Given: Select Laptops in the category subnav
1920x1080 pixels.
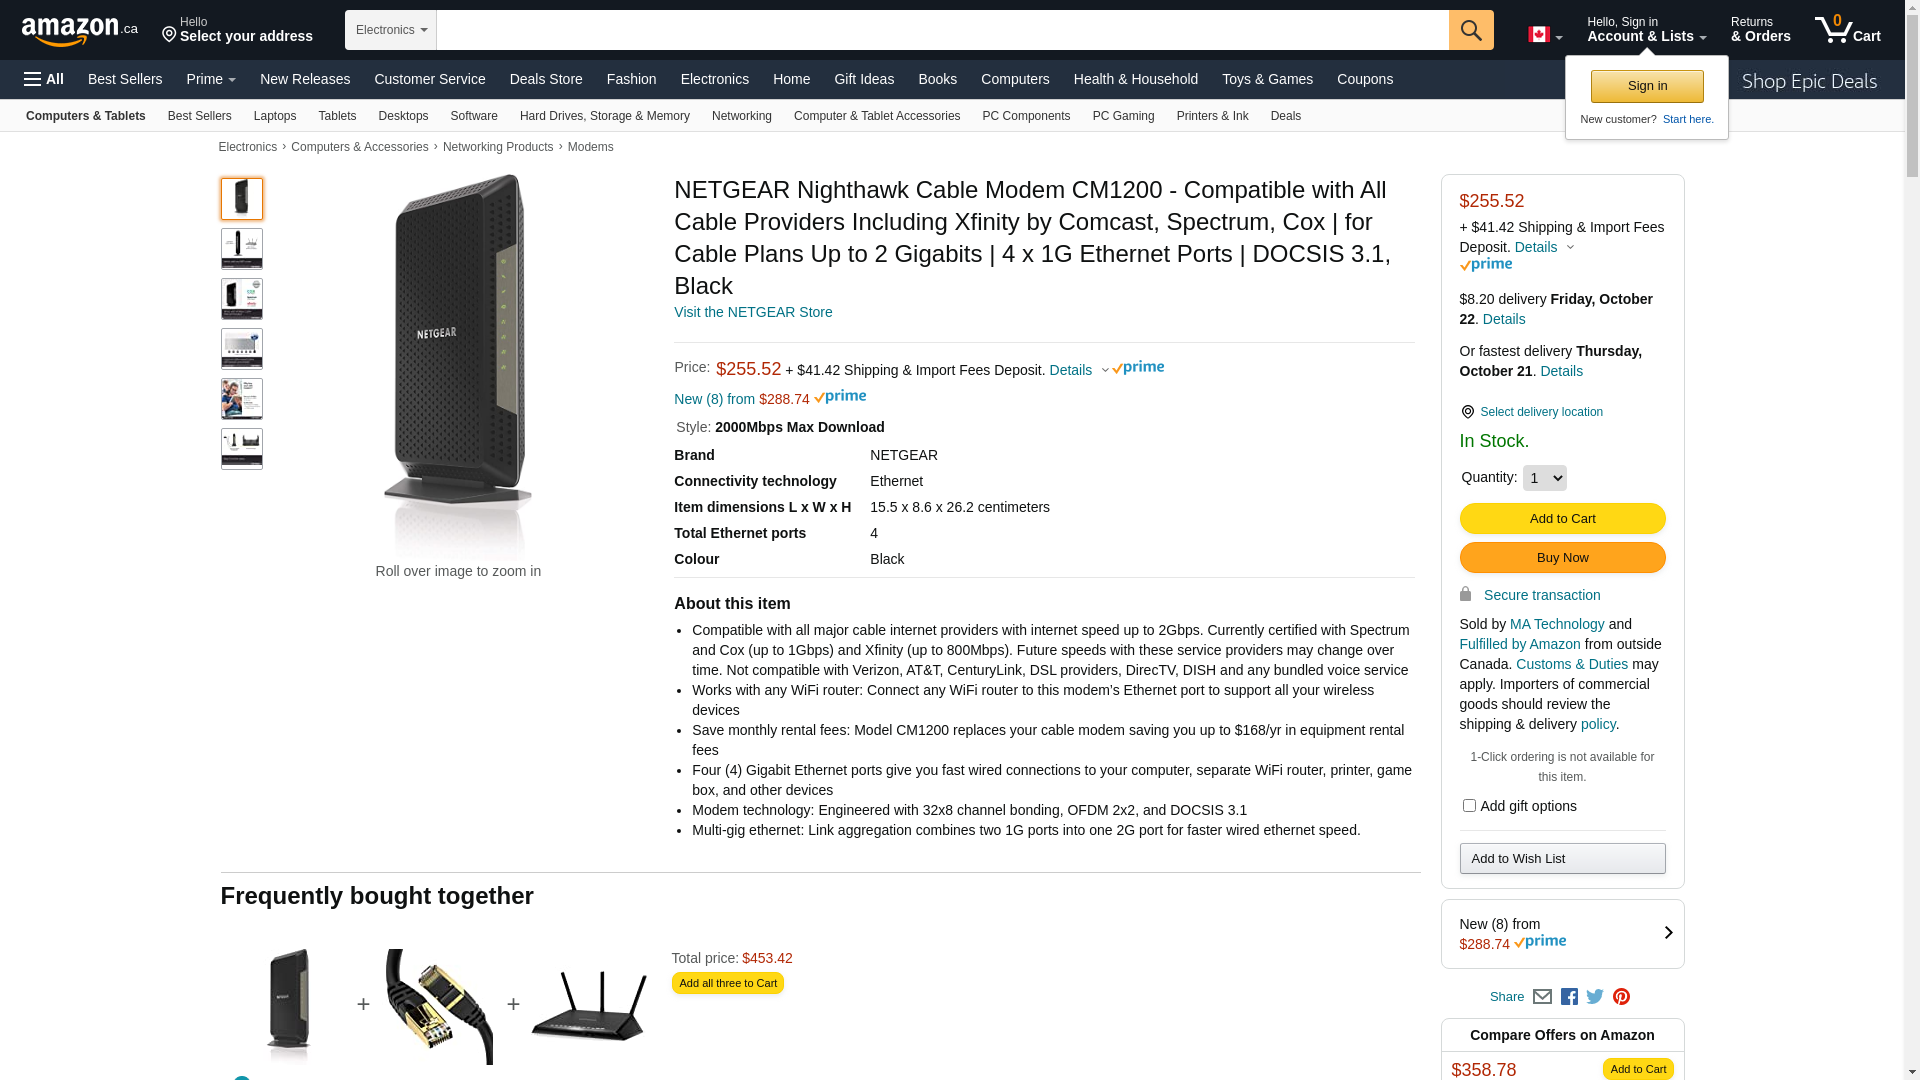Looking at the screenshot, I should [275, 116].
